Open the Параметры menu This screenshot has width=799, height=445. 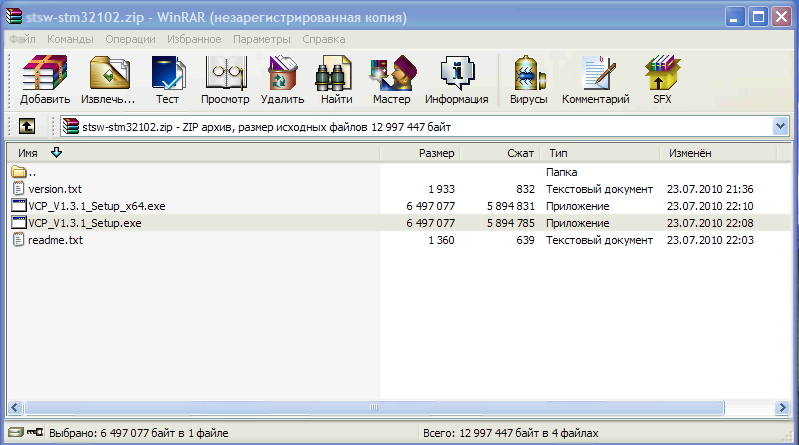(x=262, y=39)
